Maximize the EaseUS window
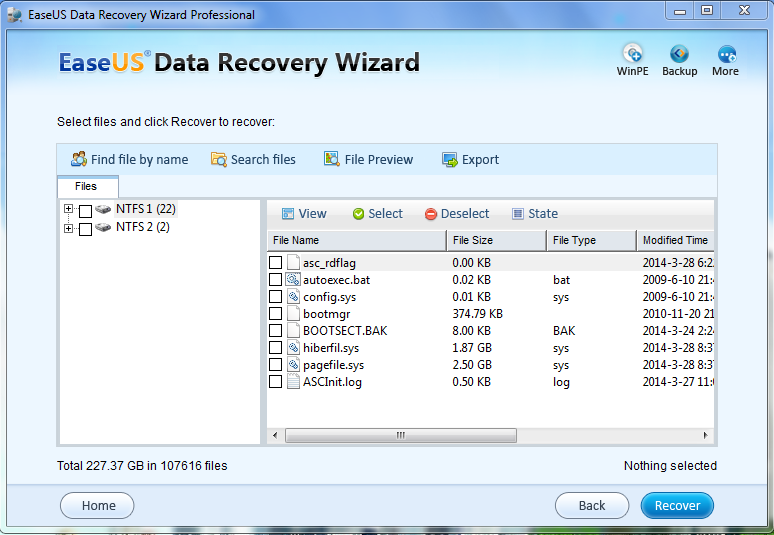Viewport: 774px width, 535px height. click(707, 11)
